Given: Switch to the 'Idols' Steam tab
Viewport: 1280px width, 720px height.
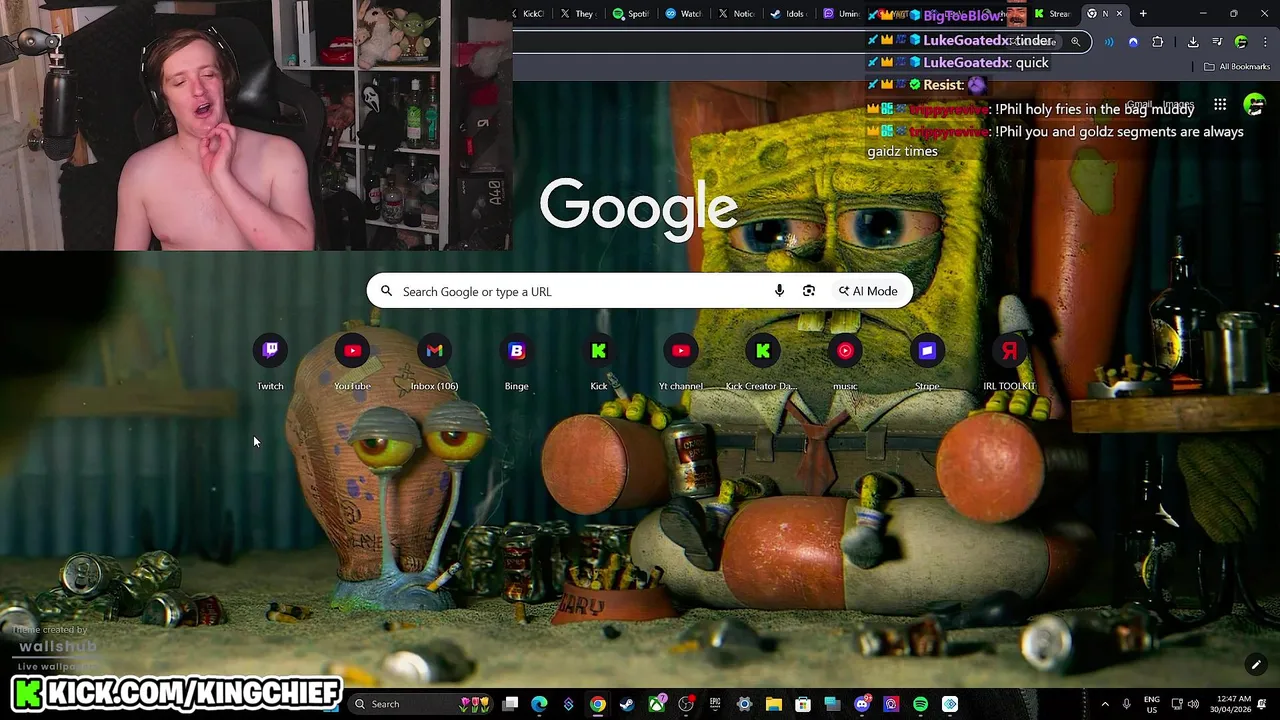Looking at the screenshot, I should point(789,14).
